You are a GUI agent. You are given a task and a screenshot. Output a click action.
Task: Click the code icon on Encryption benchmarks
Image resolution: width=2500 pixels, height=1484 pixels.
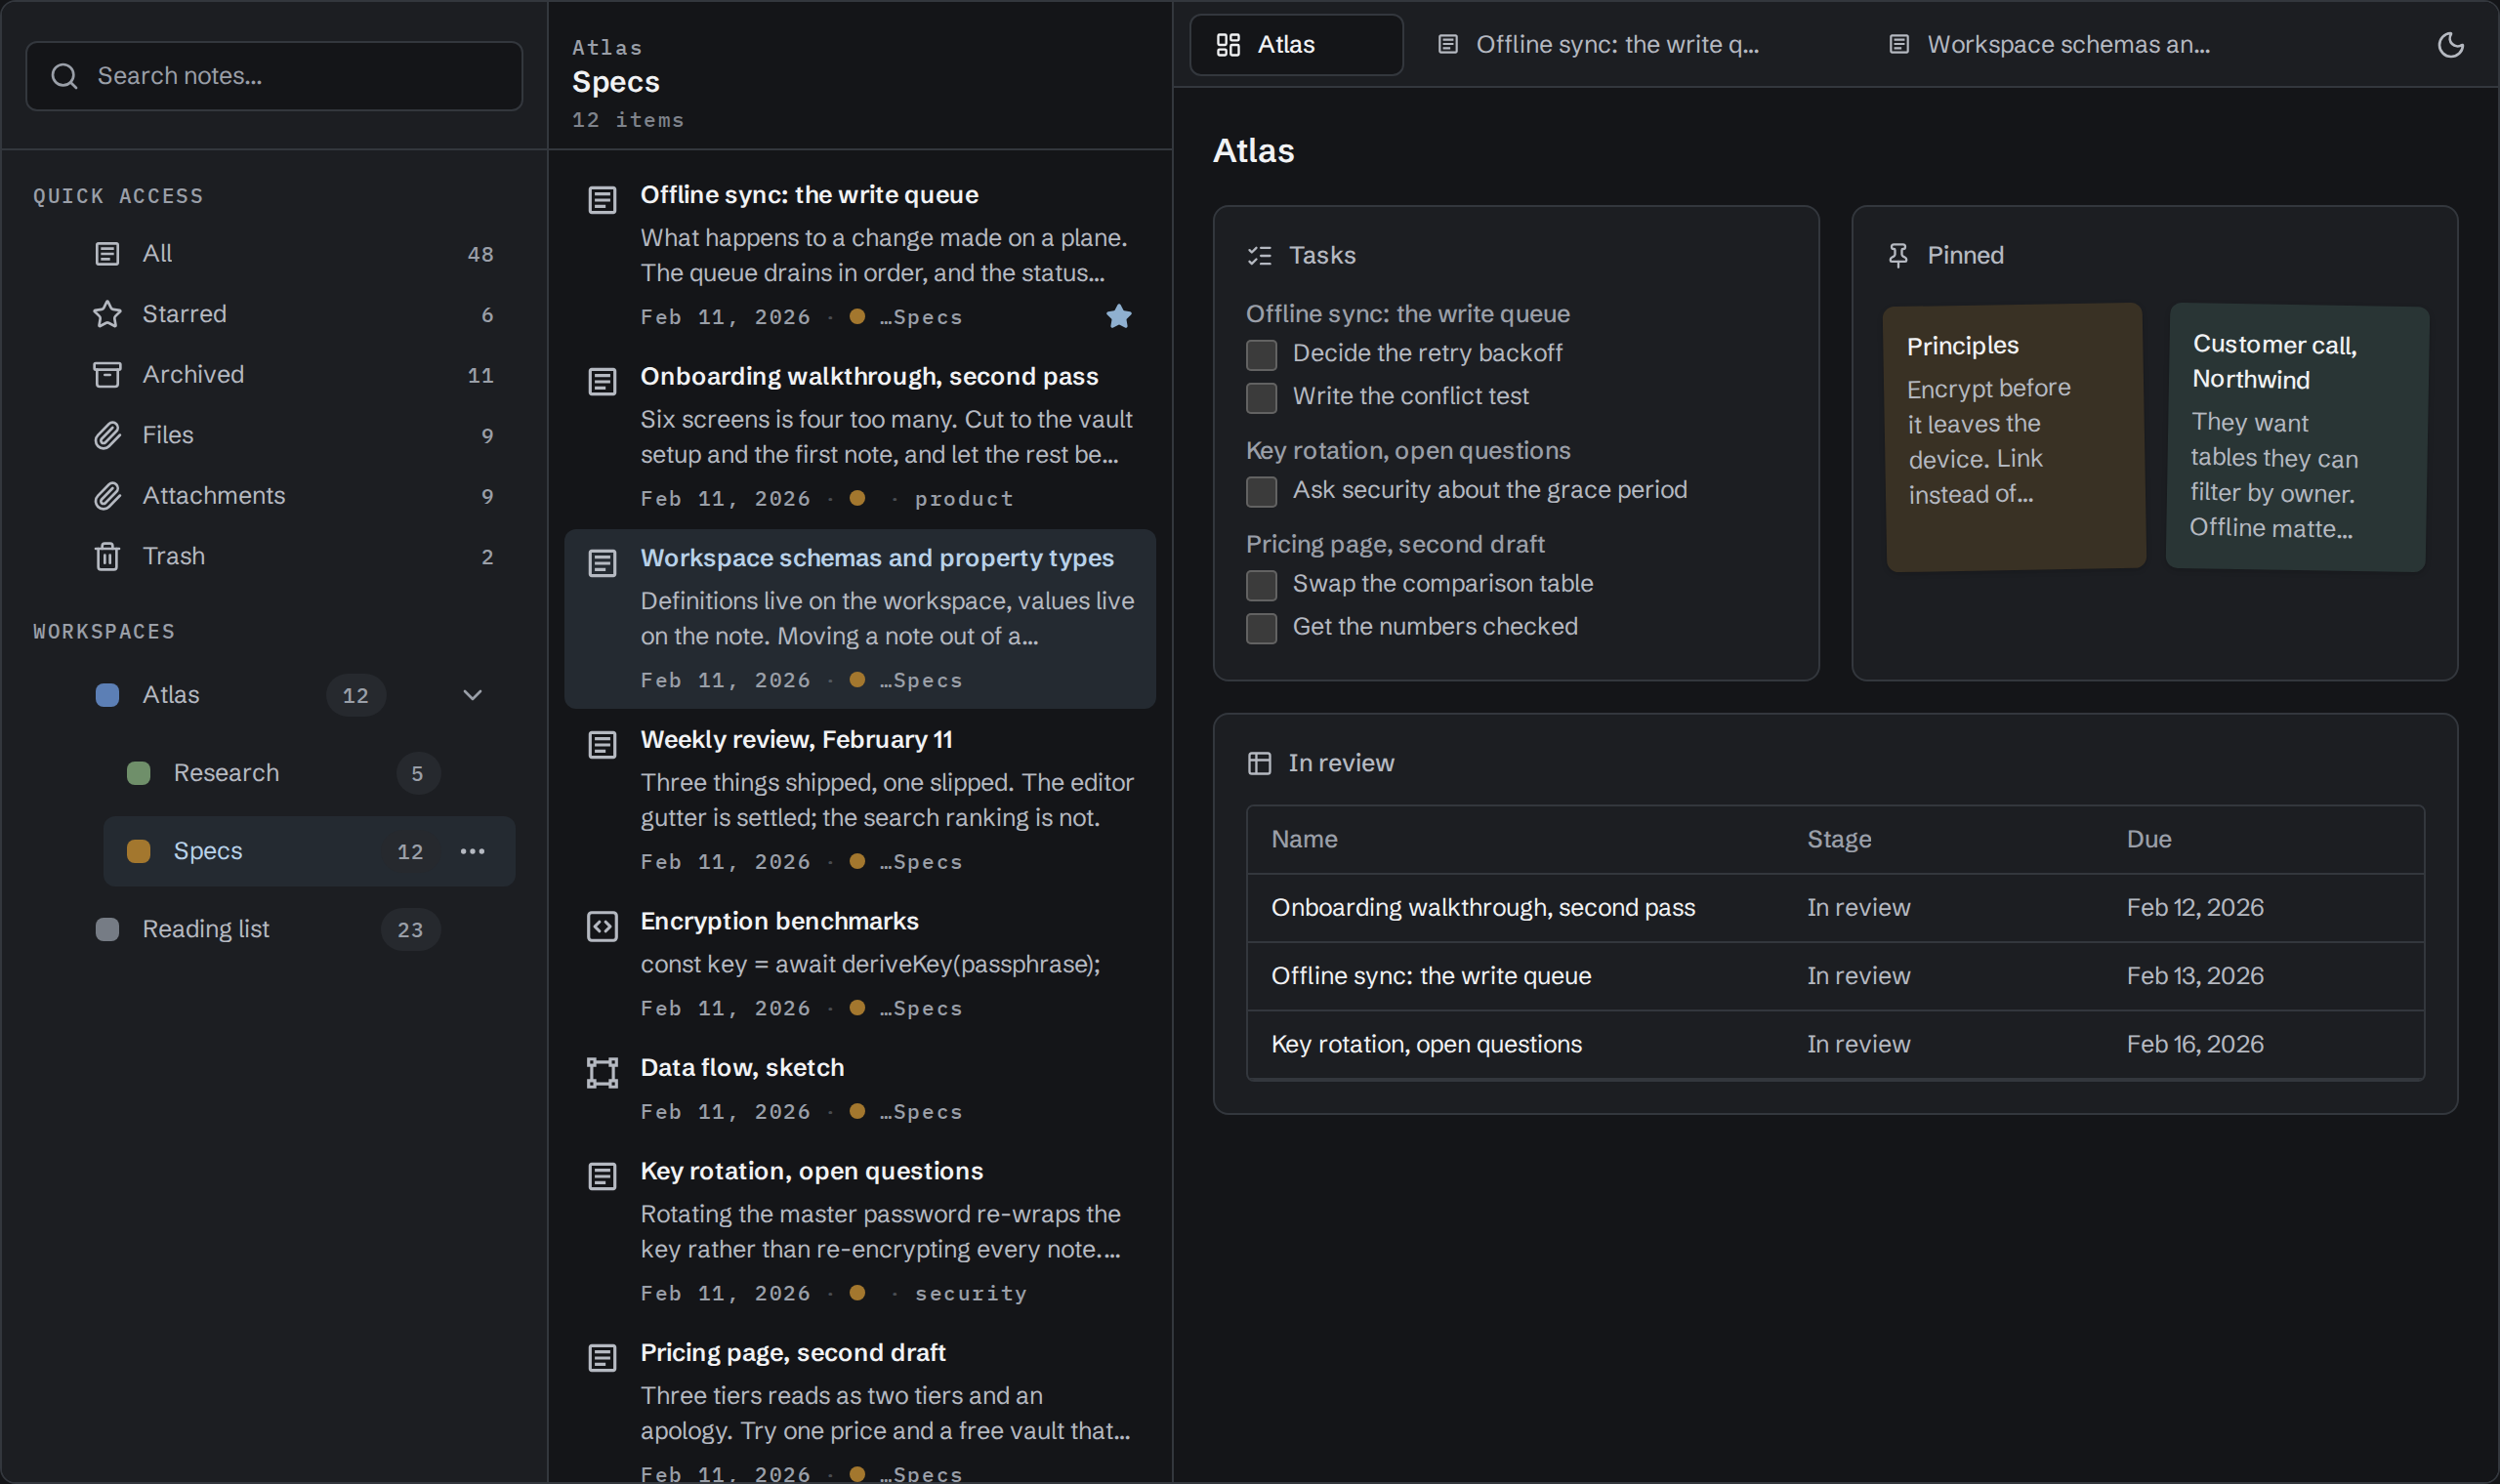click(x=602, y=927)
